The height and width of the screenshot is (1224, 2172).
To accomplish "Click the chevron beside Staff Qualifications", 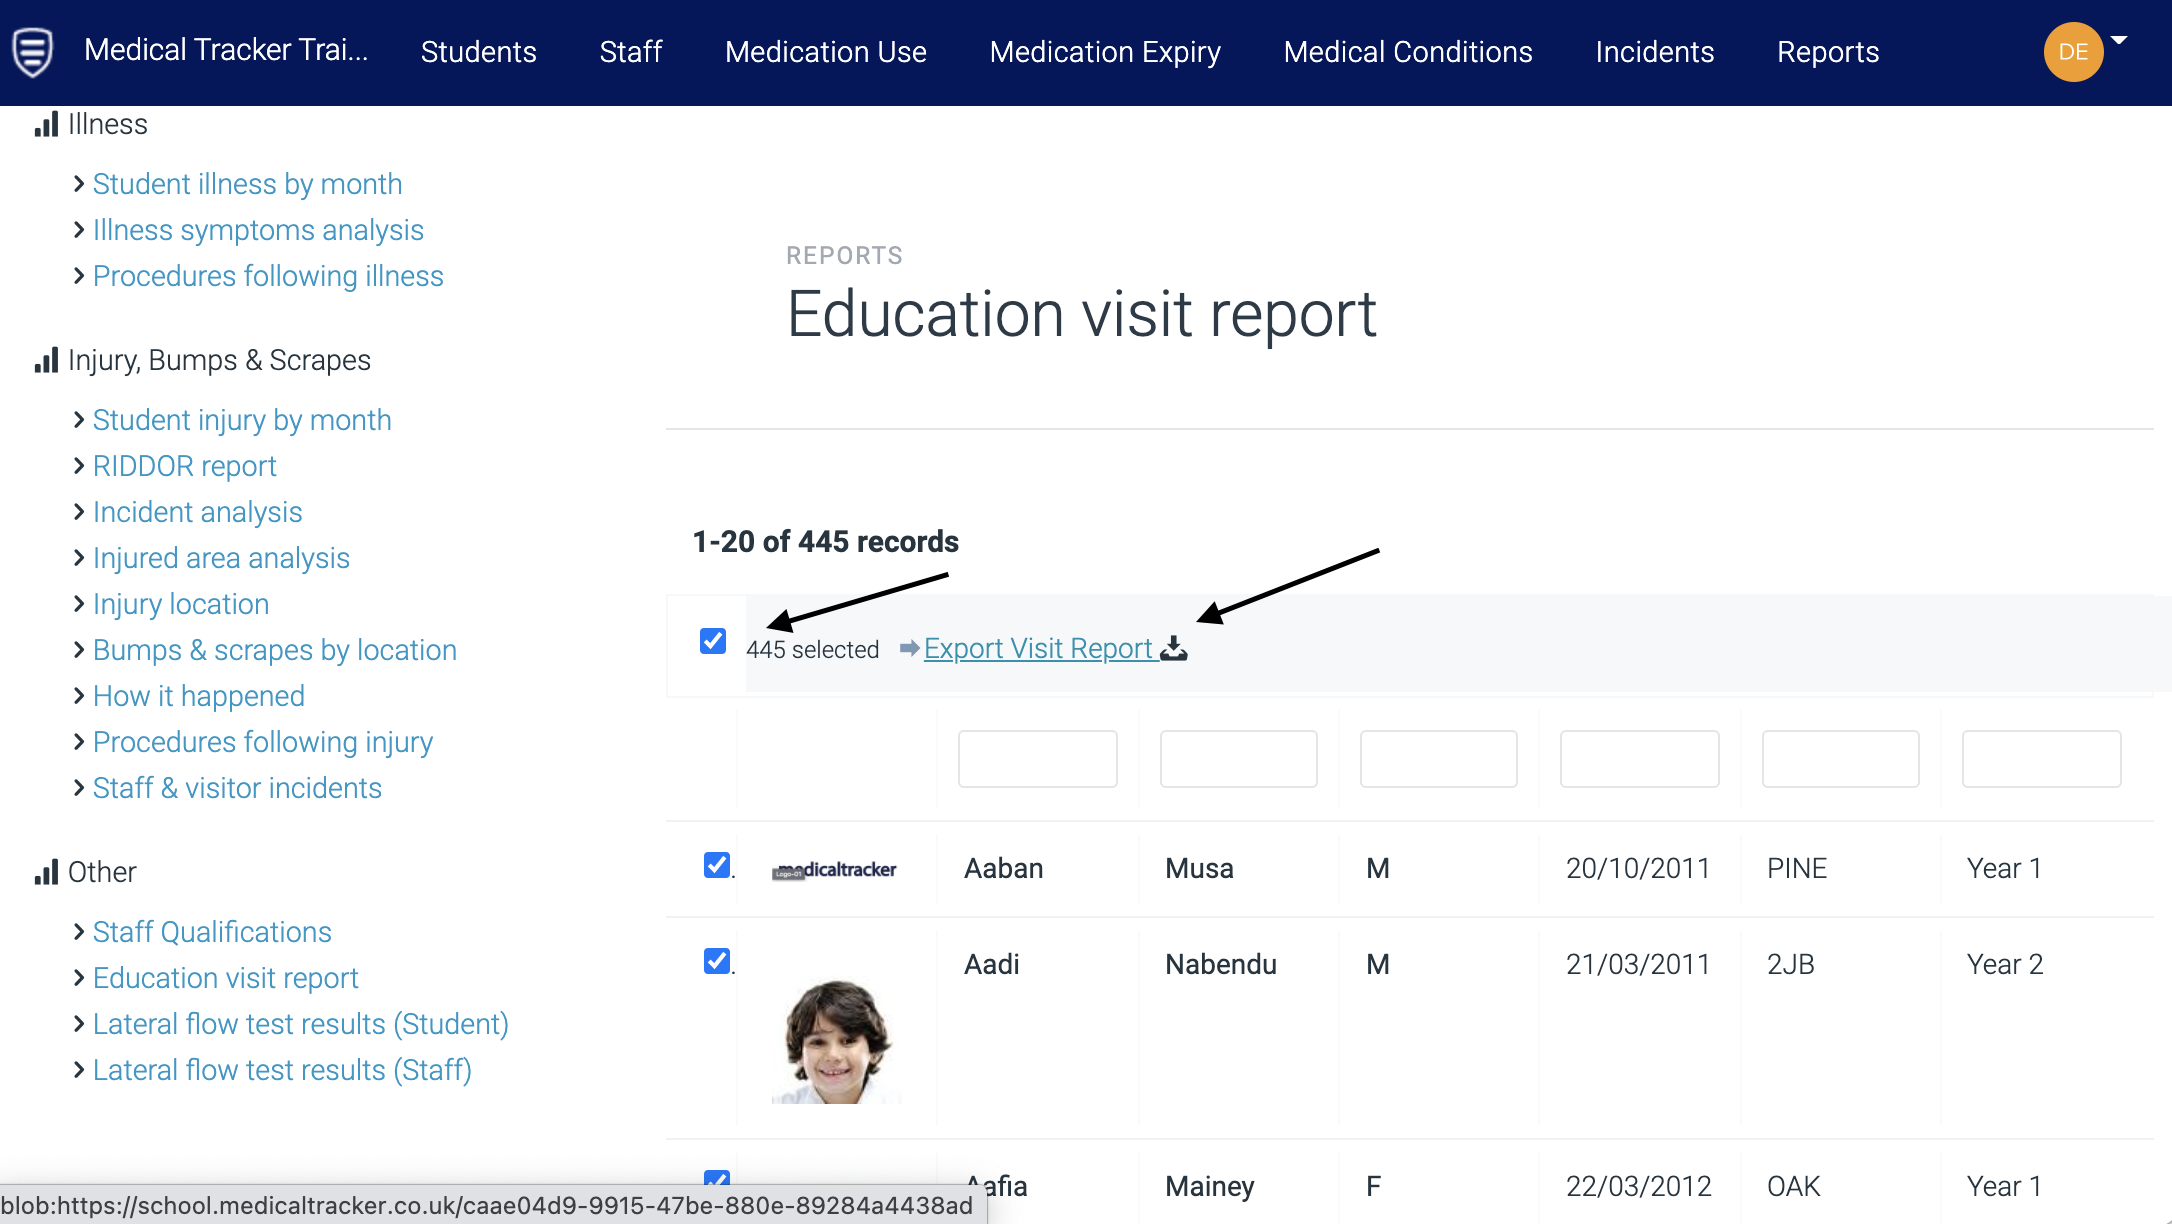I will (x=79, y=932).
